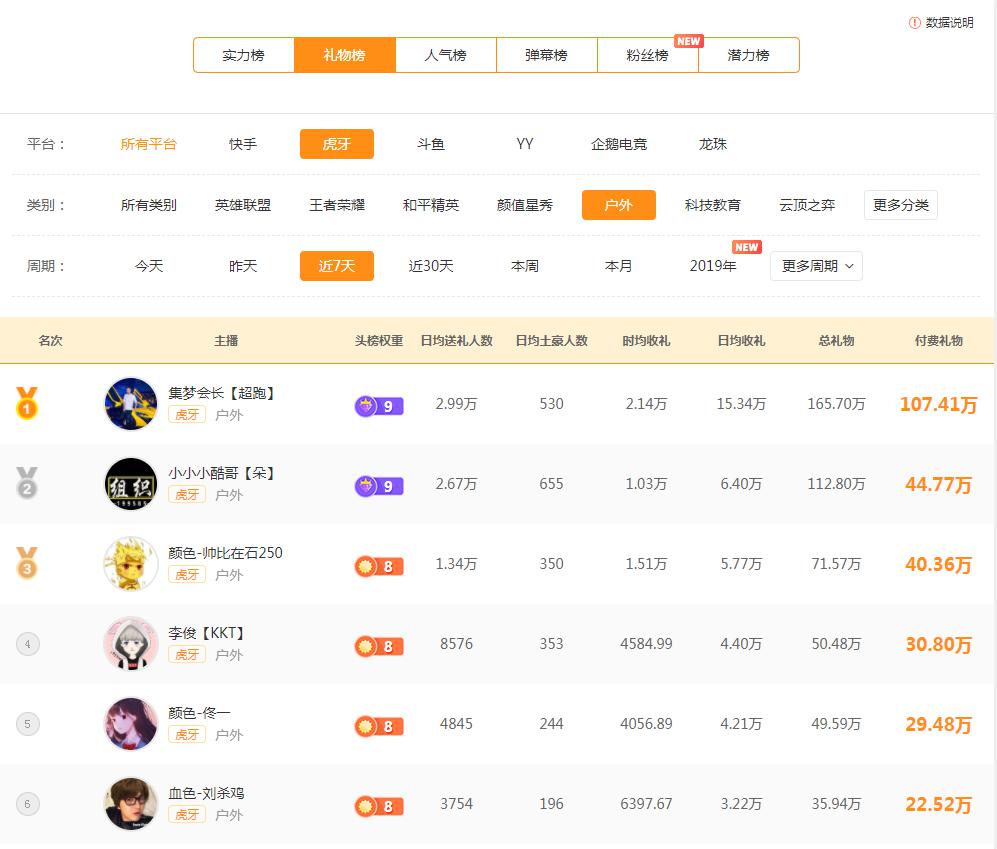The width and height of the screenshot is (997, 849).
Task: Open avatar of 颜色-佟一
Action: pos(131,724)
